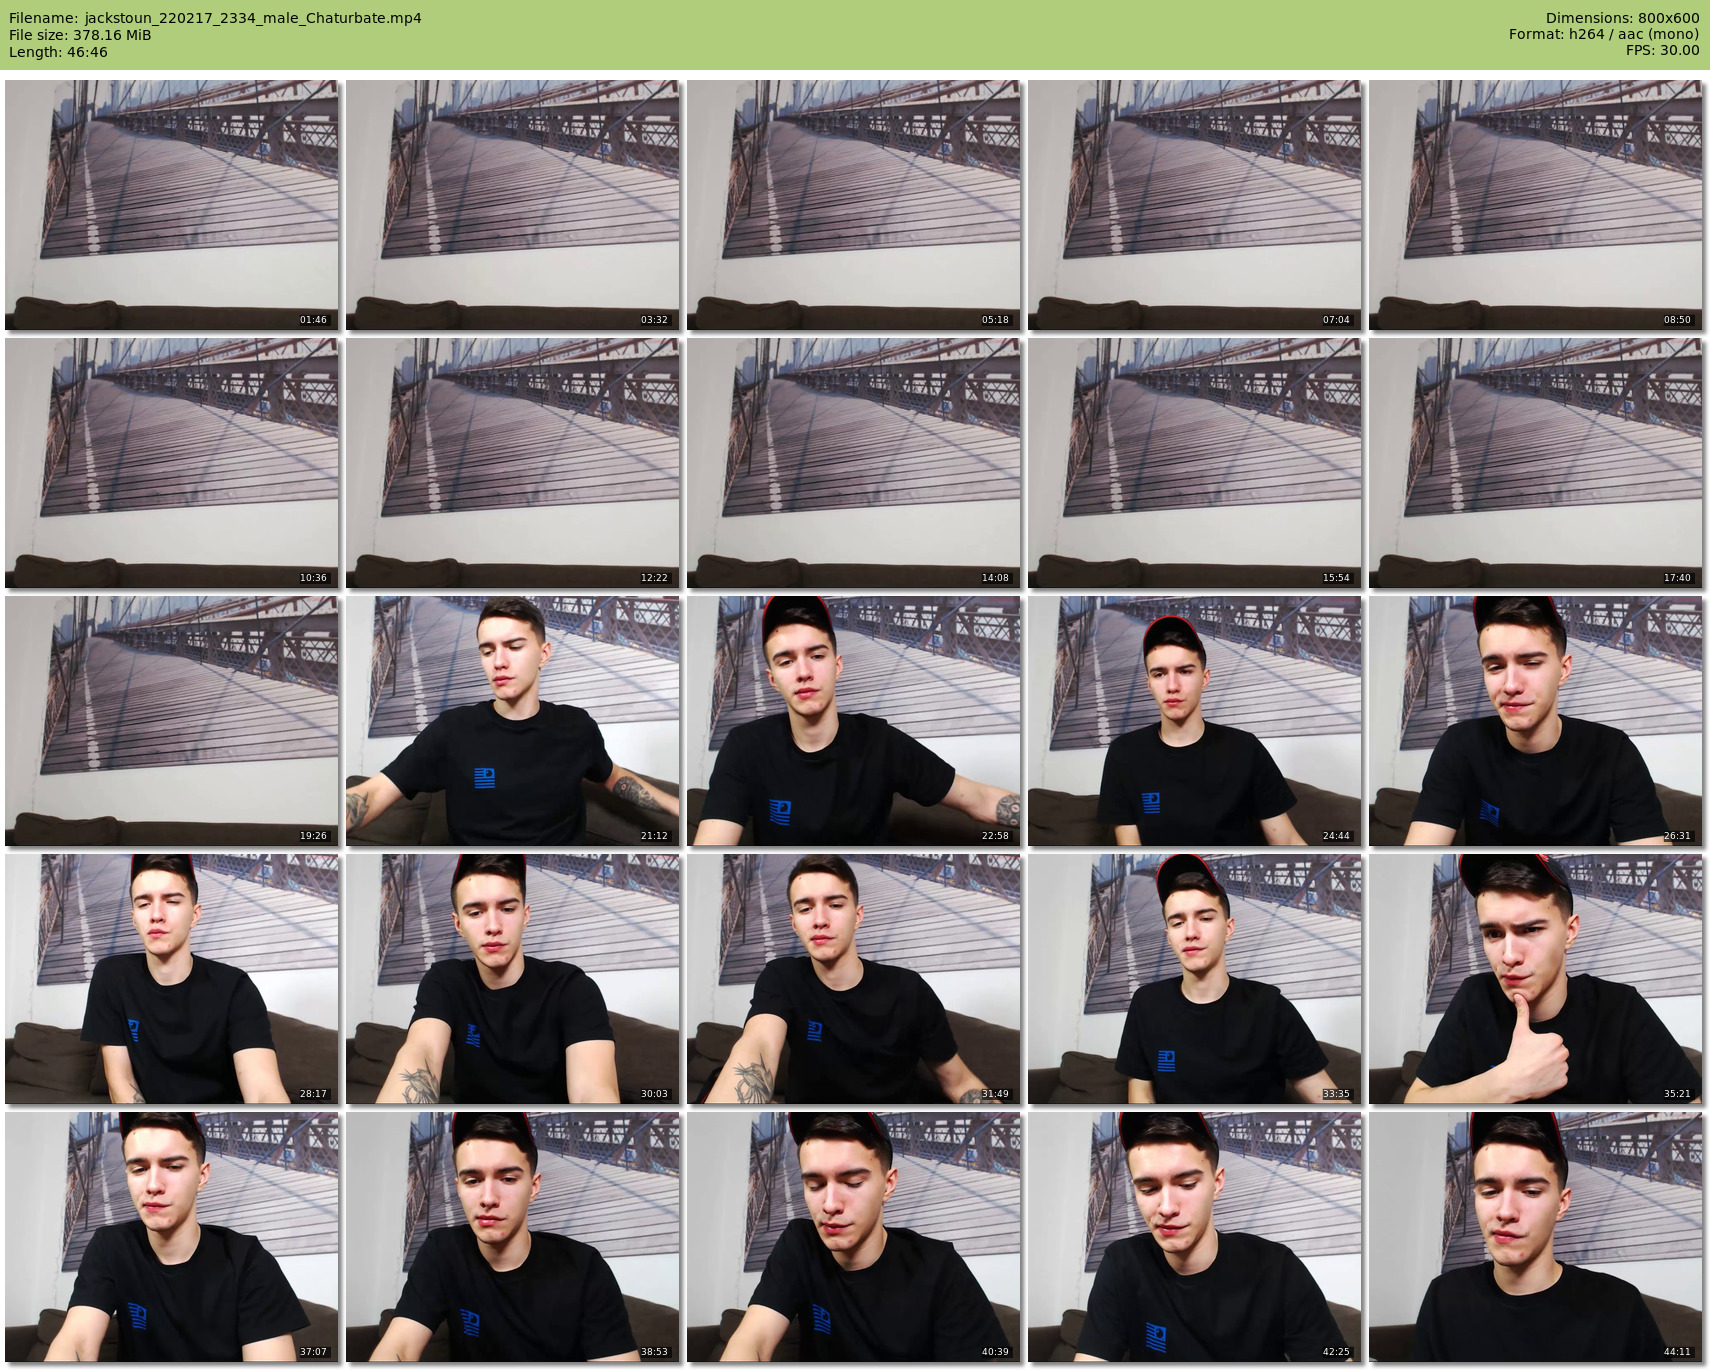Screen dimensions: 1710x1370
Task: Select the frame marked 03:32
Action: (512, 205)
